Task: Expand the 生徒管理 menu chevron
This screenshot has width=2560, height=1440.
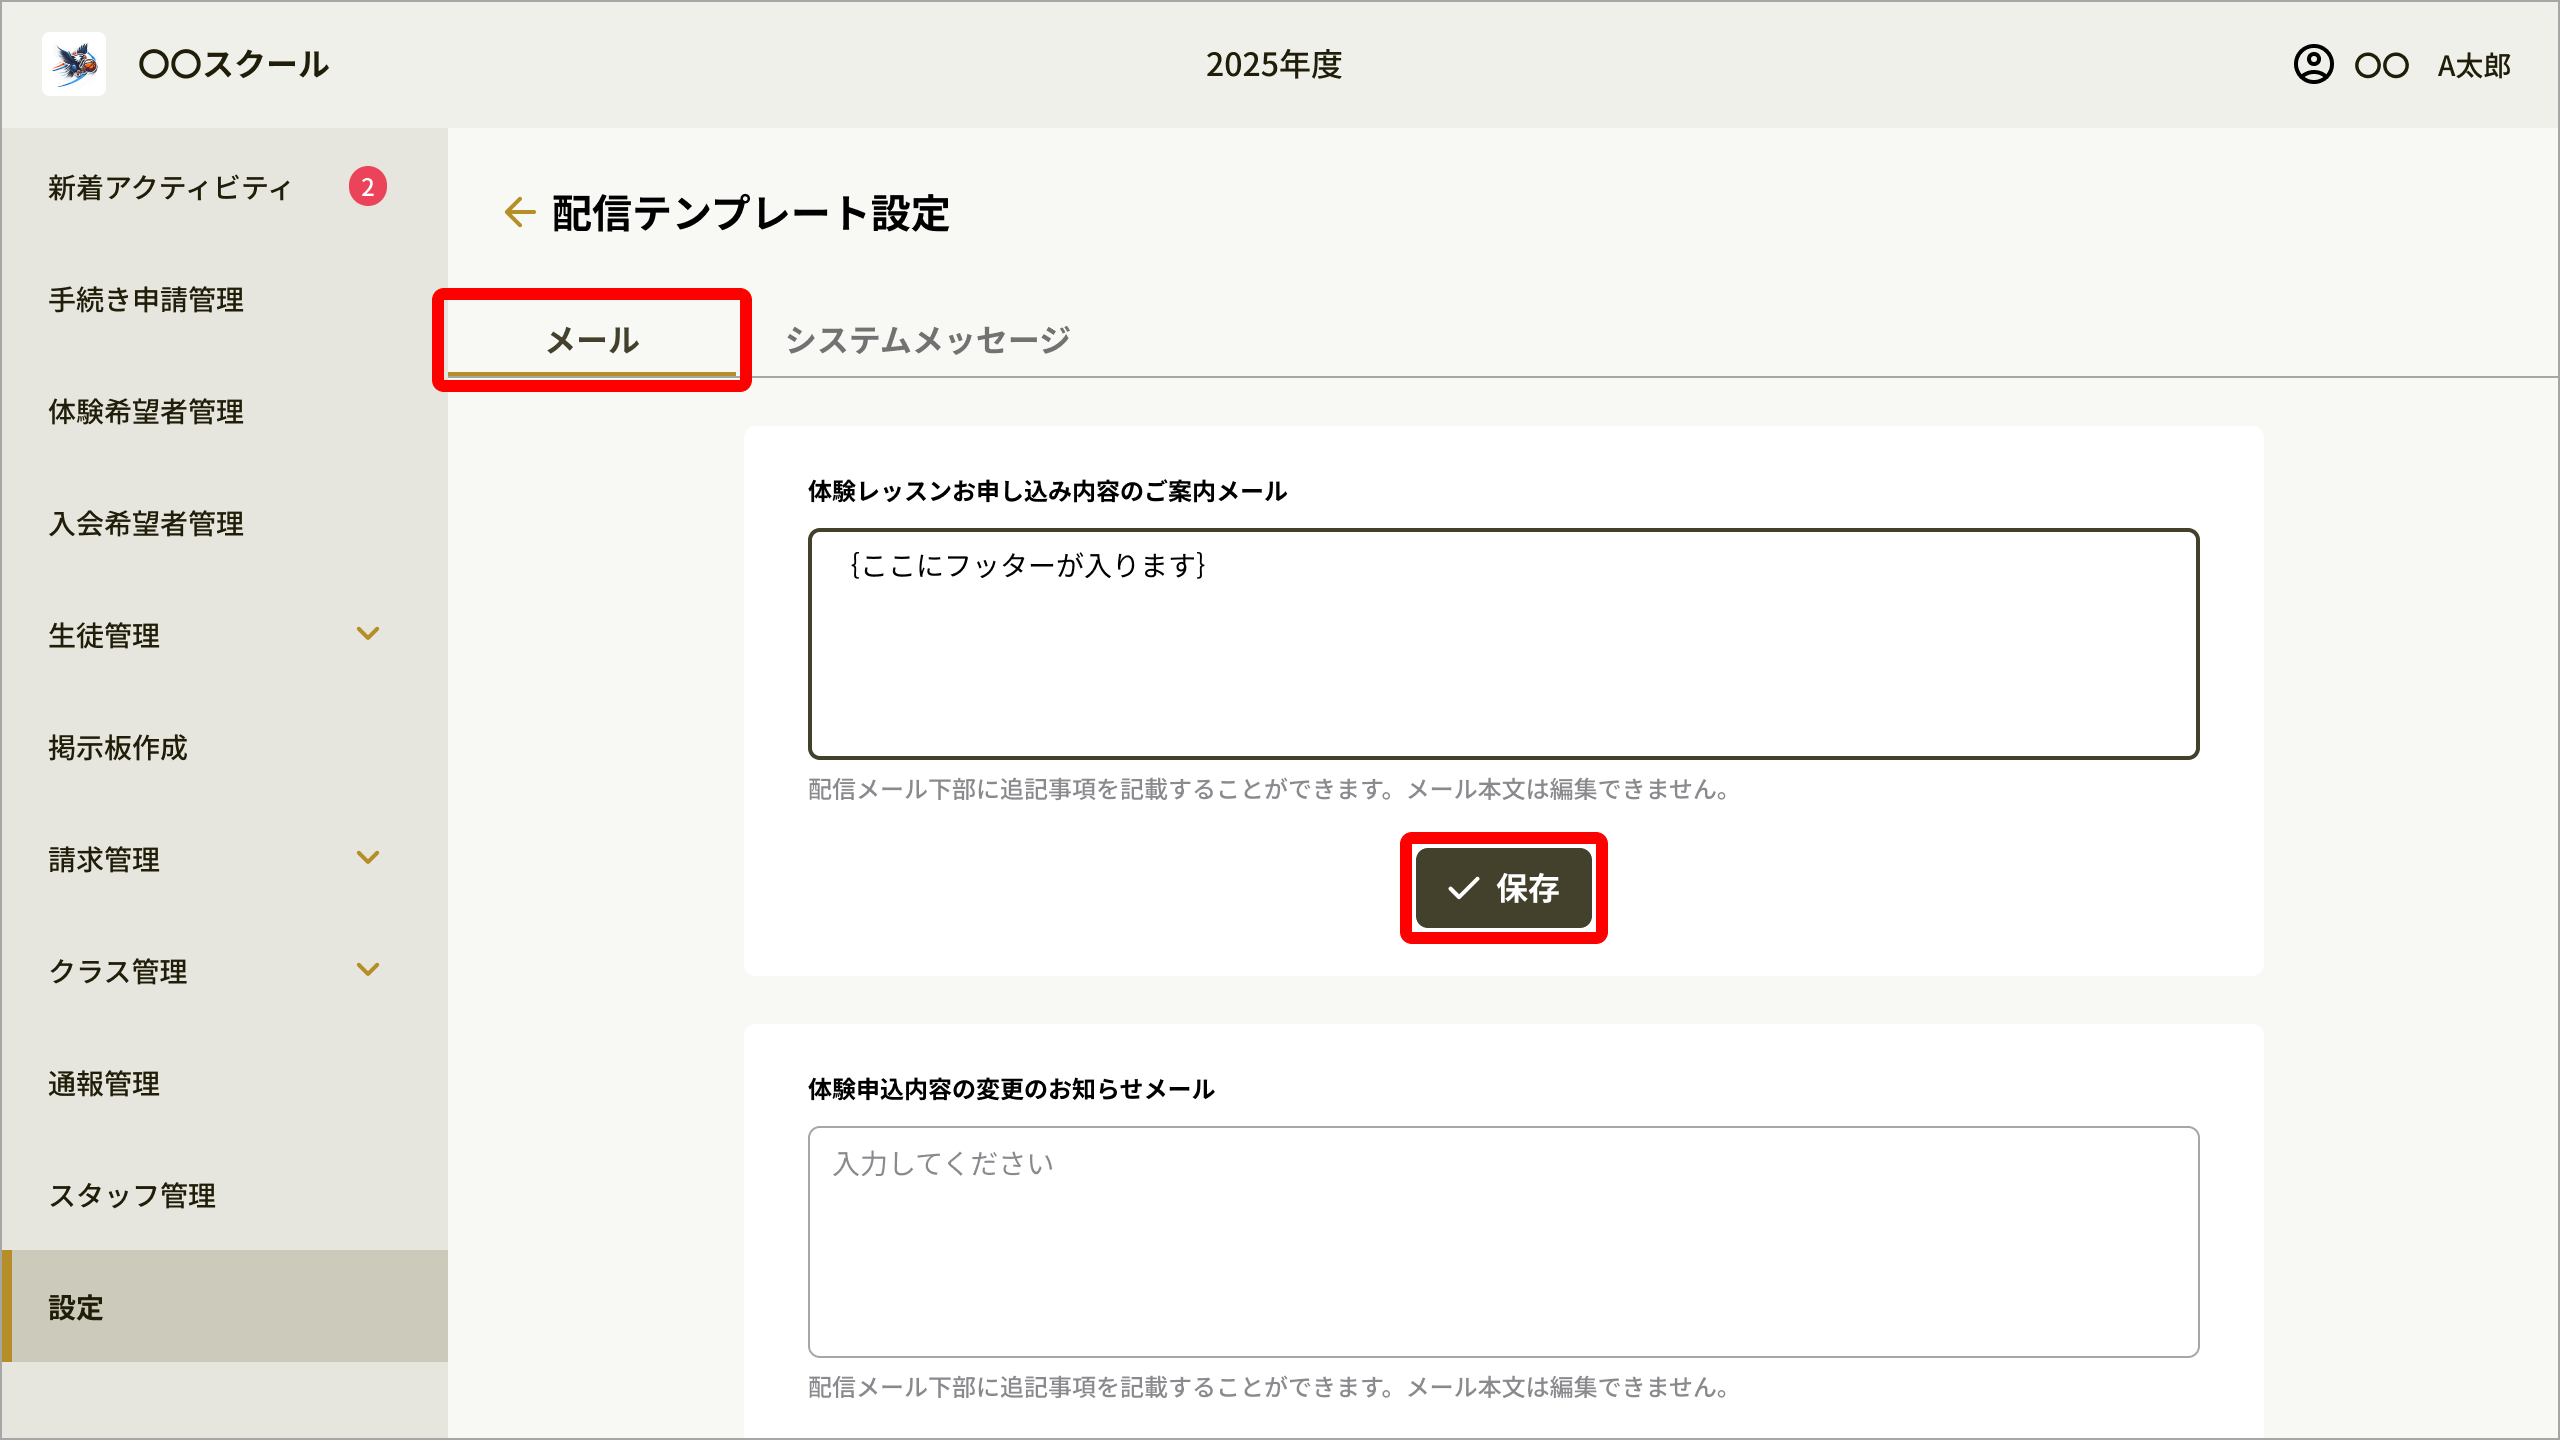Action: (x=368, y=634)
